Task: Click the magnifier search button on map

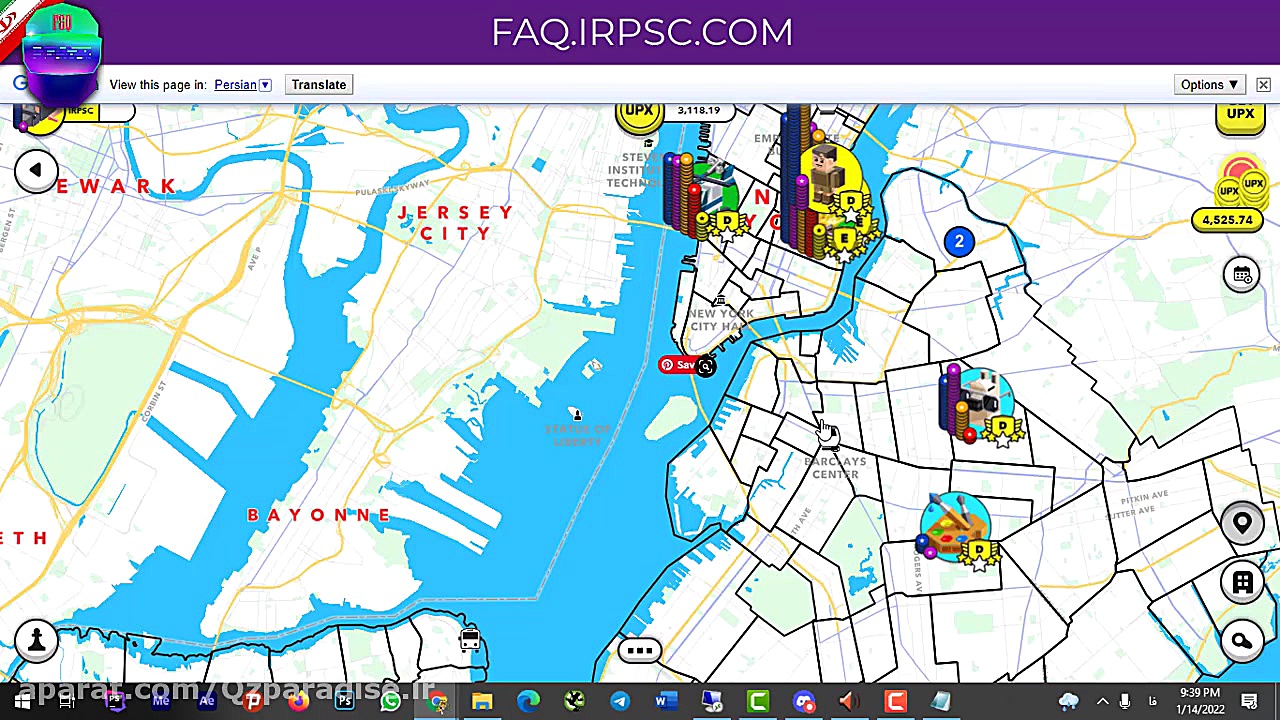Action: pos(1242,642)
